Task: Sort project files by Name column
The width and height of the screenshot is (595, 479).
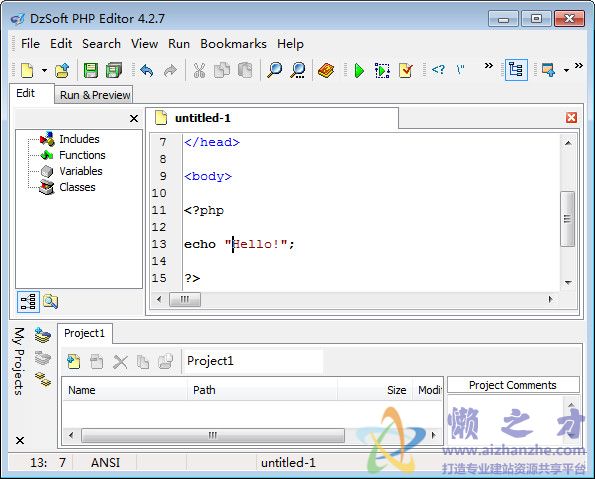Action: click(x=125, y=390)
